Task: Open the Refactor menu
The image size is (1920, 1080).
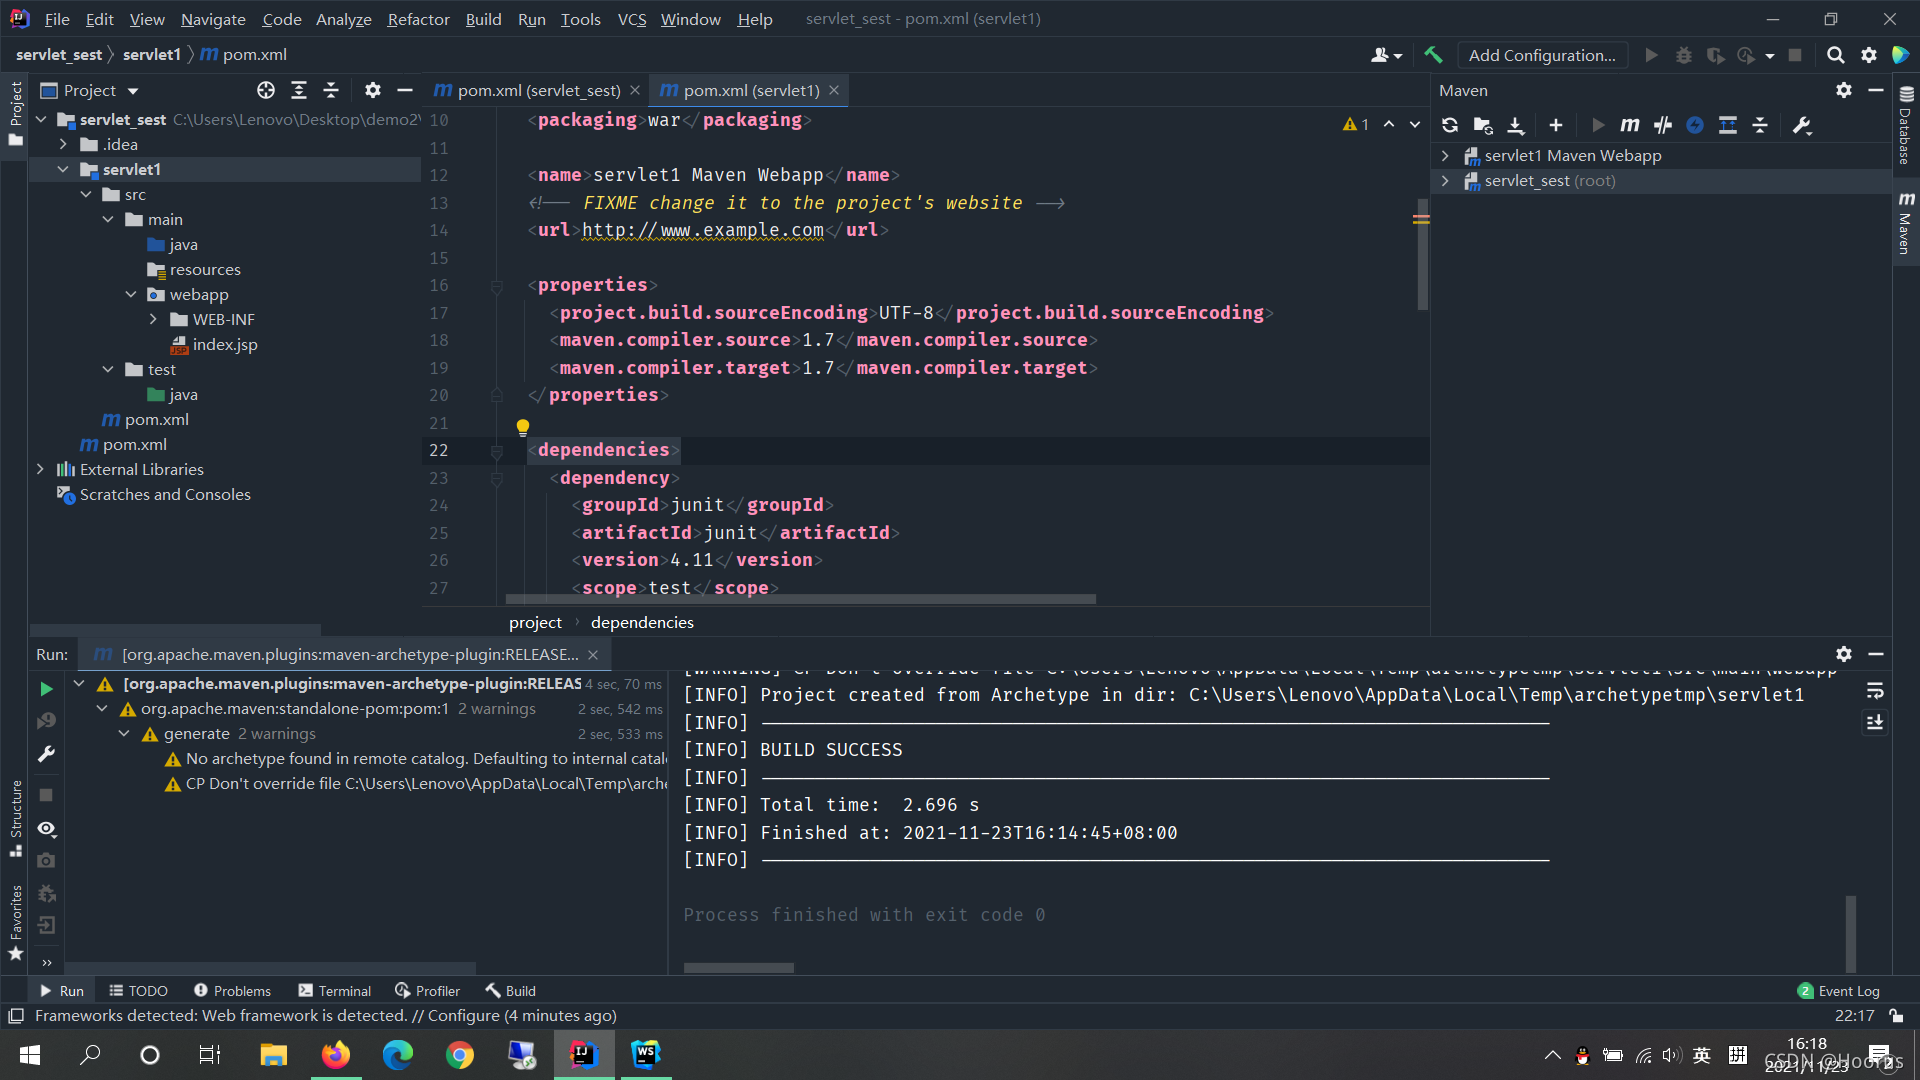Action: [x=418, y=19]
